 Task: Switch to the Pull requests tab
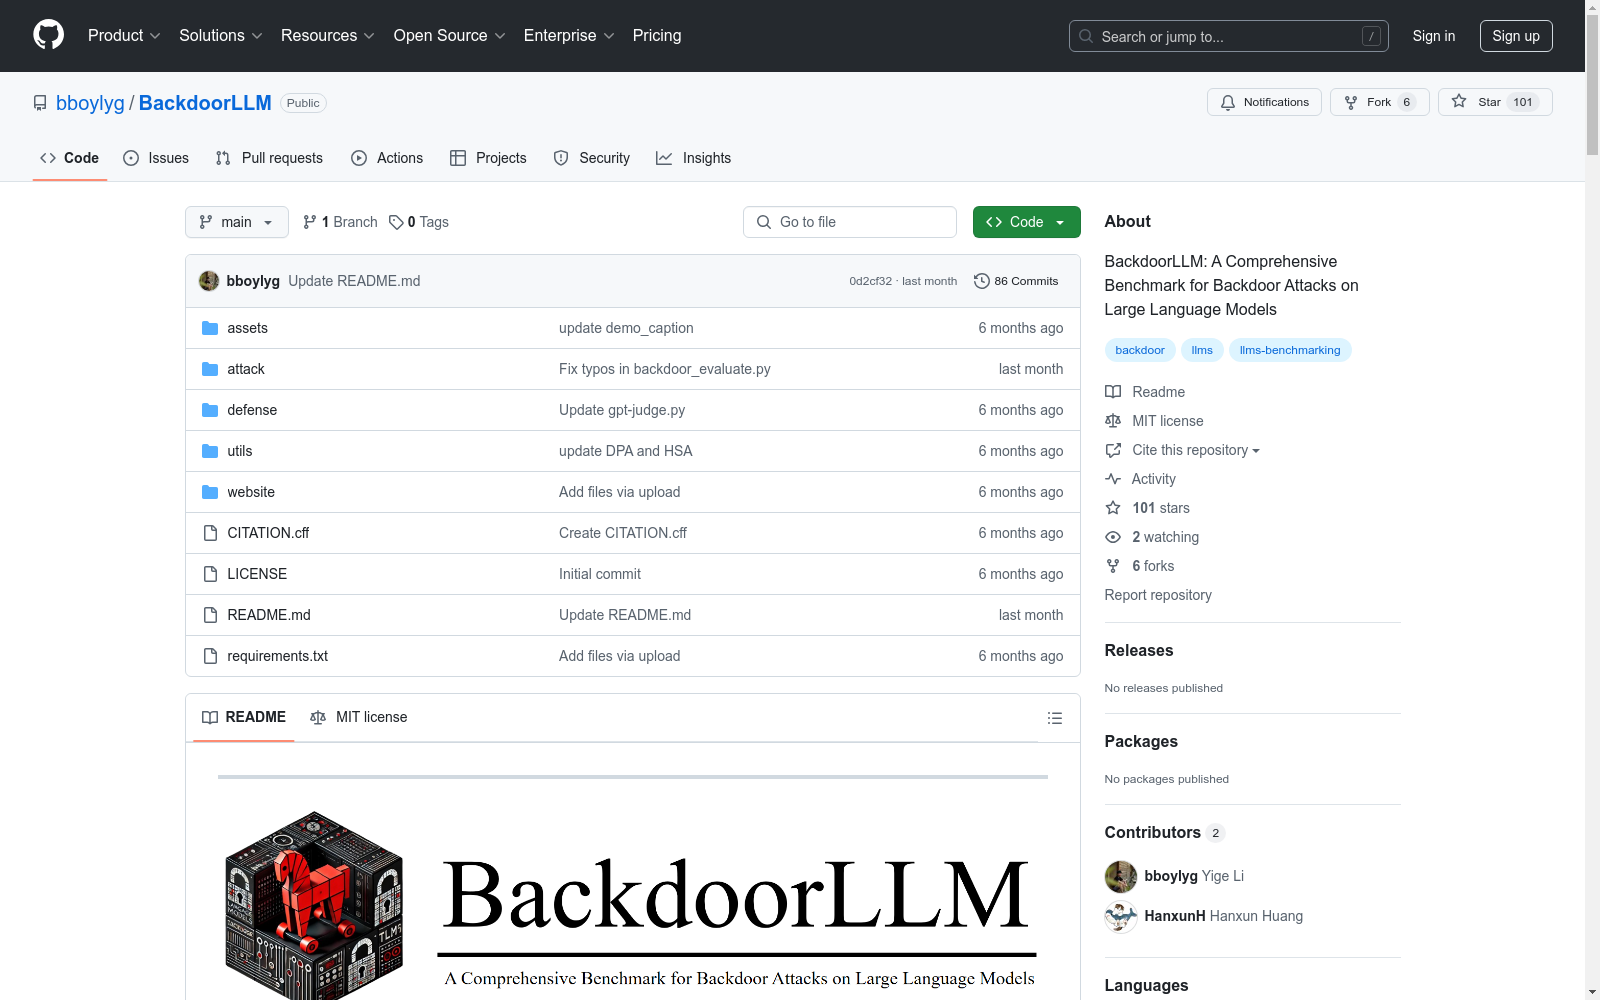(269, 158)
